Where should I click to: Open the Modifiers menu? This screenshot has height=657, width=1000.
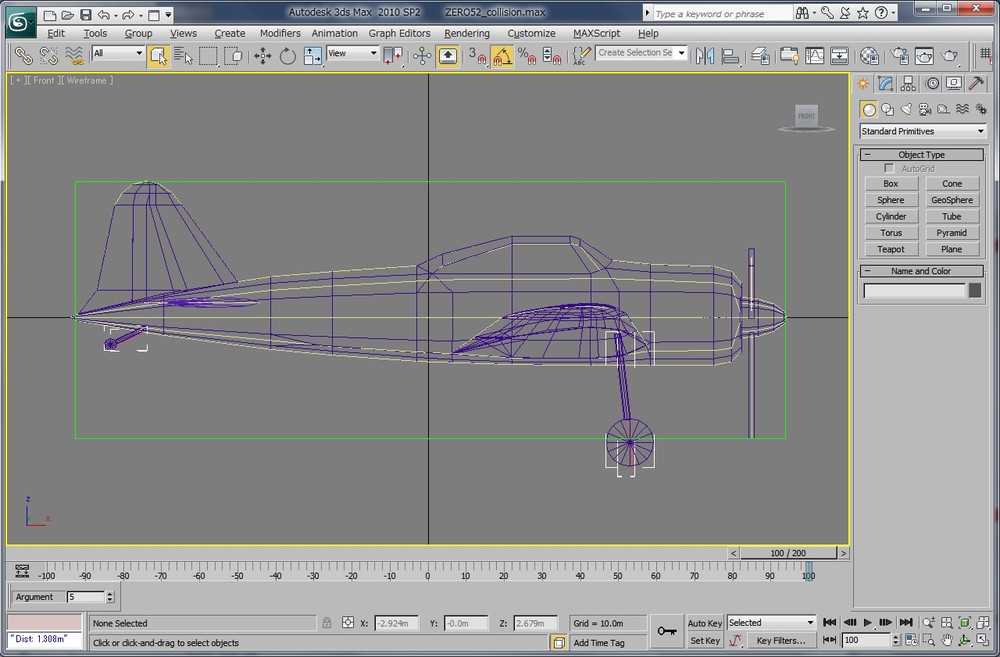coord(280,33)
